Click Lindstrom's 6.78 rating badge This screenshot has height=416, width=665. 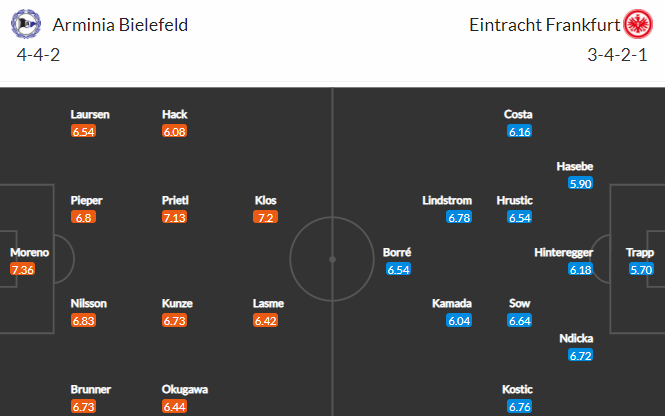(x=459, y=217)
